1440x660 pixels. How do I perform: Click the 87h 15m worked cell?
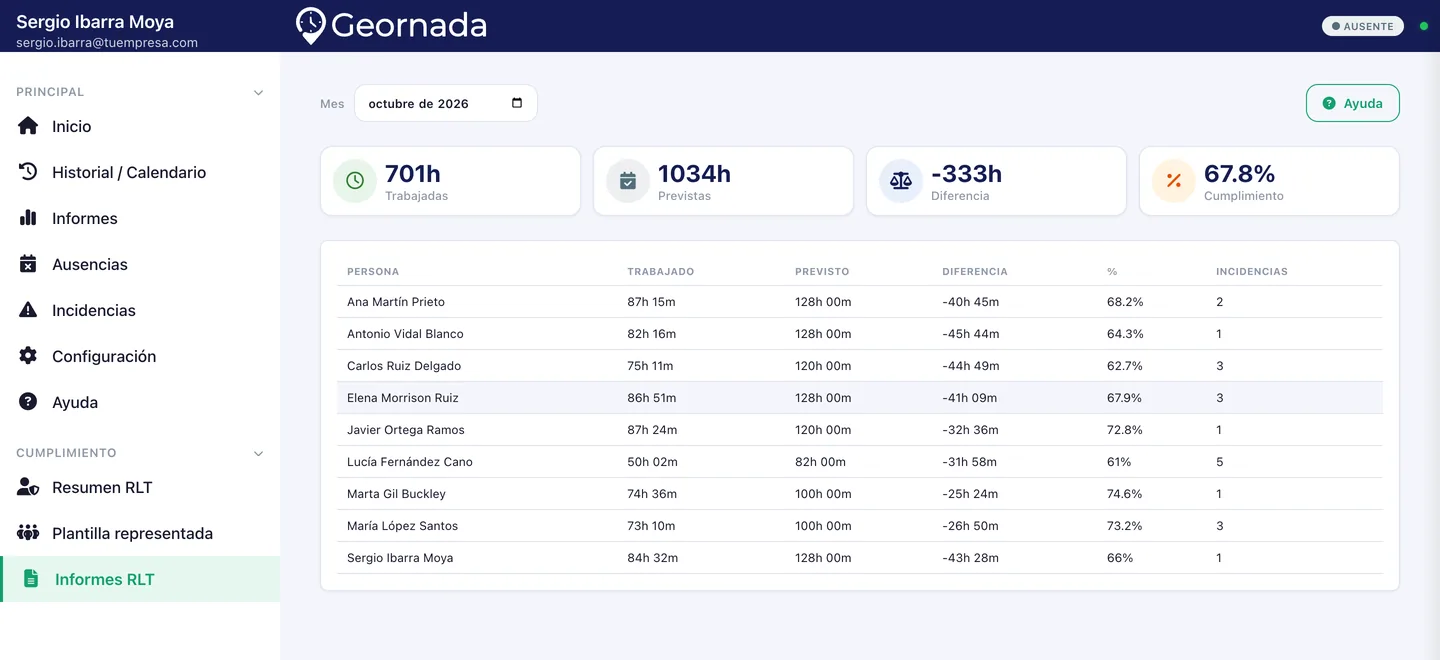(651, 302)
